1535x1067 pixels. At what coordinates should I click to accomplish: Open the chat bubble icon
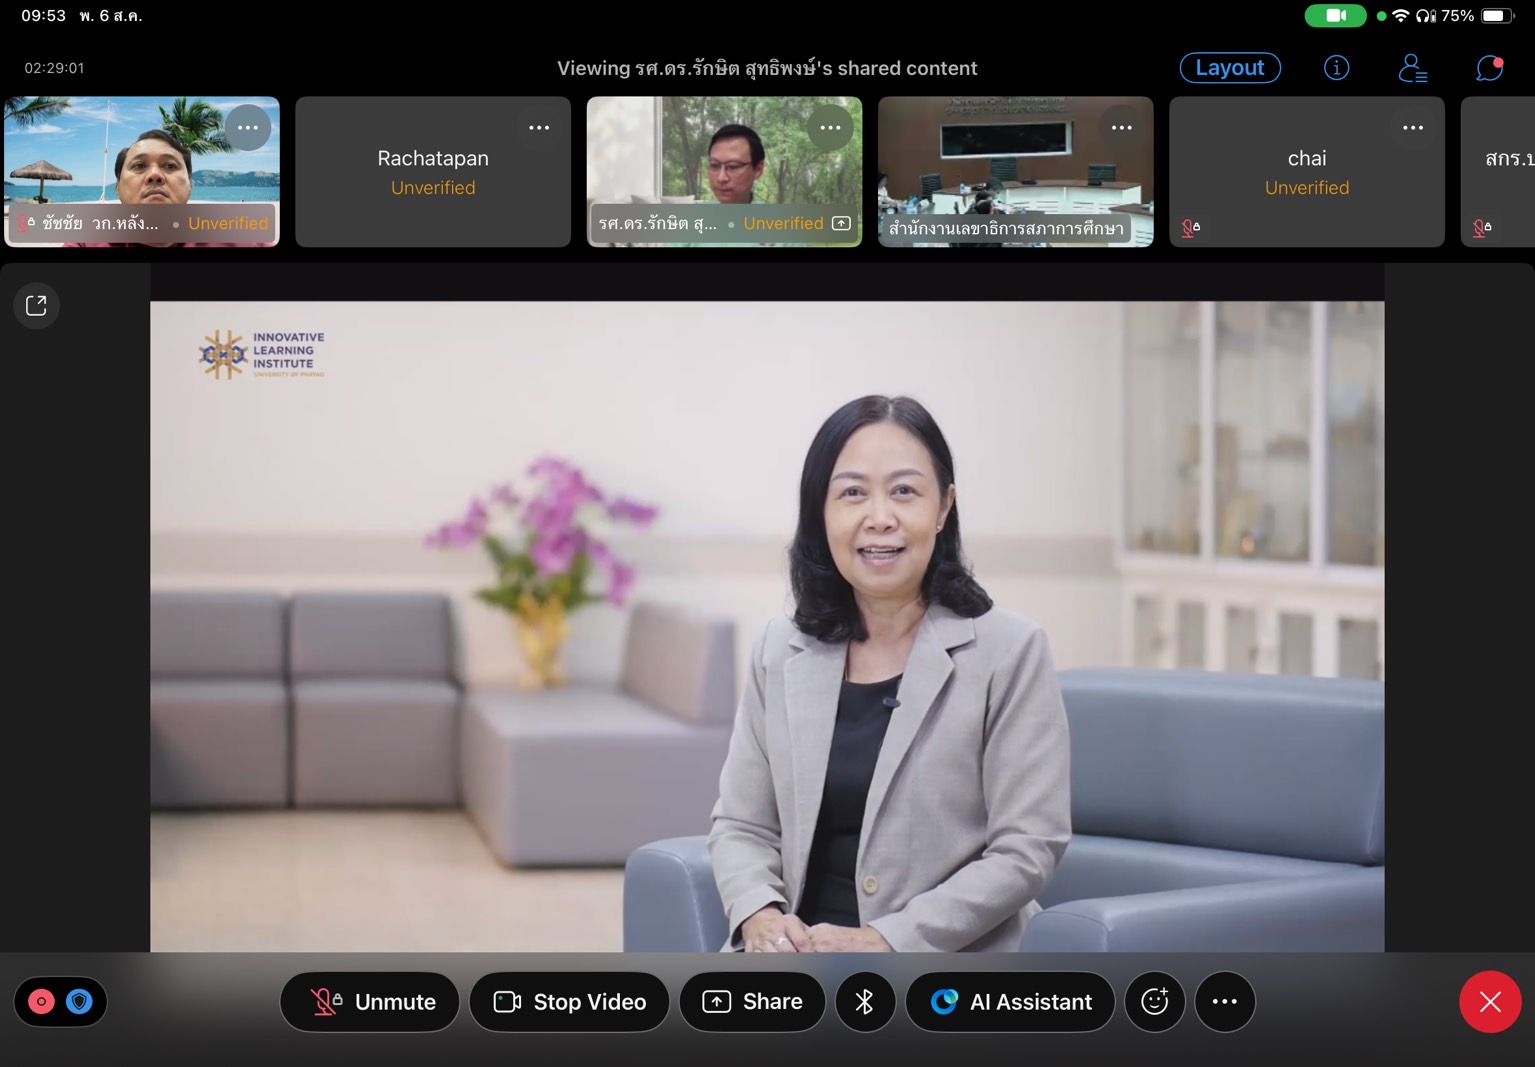pos(1489,68)
